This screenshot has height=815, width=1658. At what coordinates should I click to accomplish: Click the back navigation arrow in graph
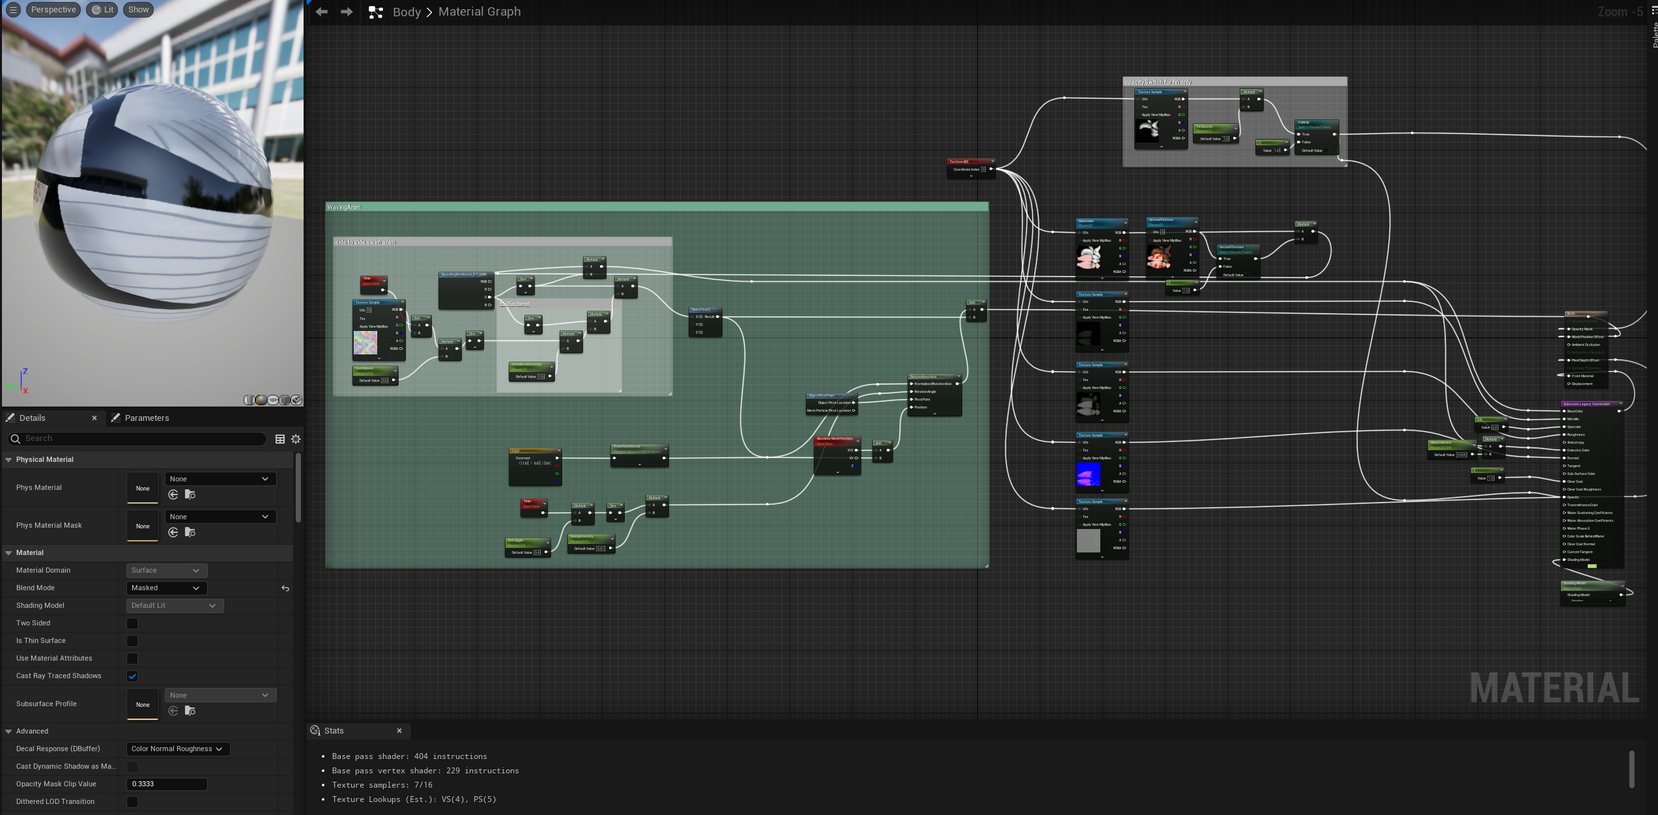pyautogui.click(x=321, y=12)
